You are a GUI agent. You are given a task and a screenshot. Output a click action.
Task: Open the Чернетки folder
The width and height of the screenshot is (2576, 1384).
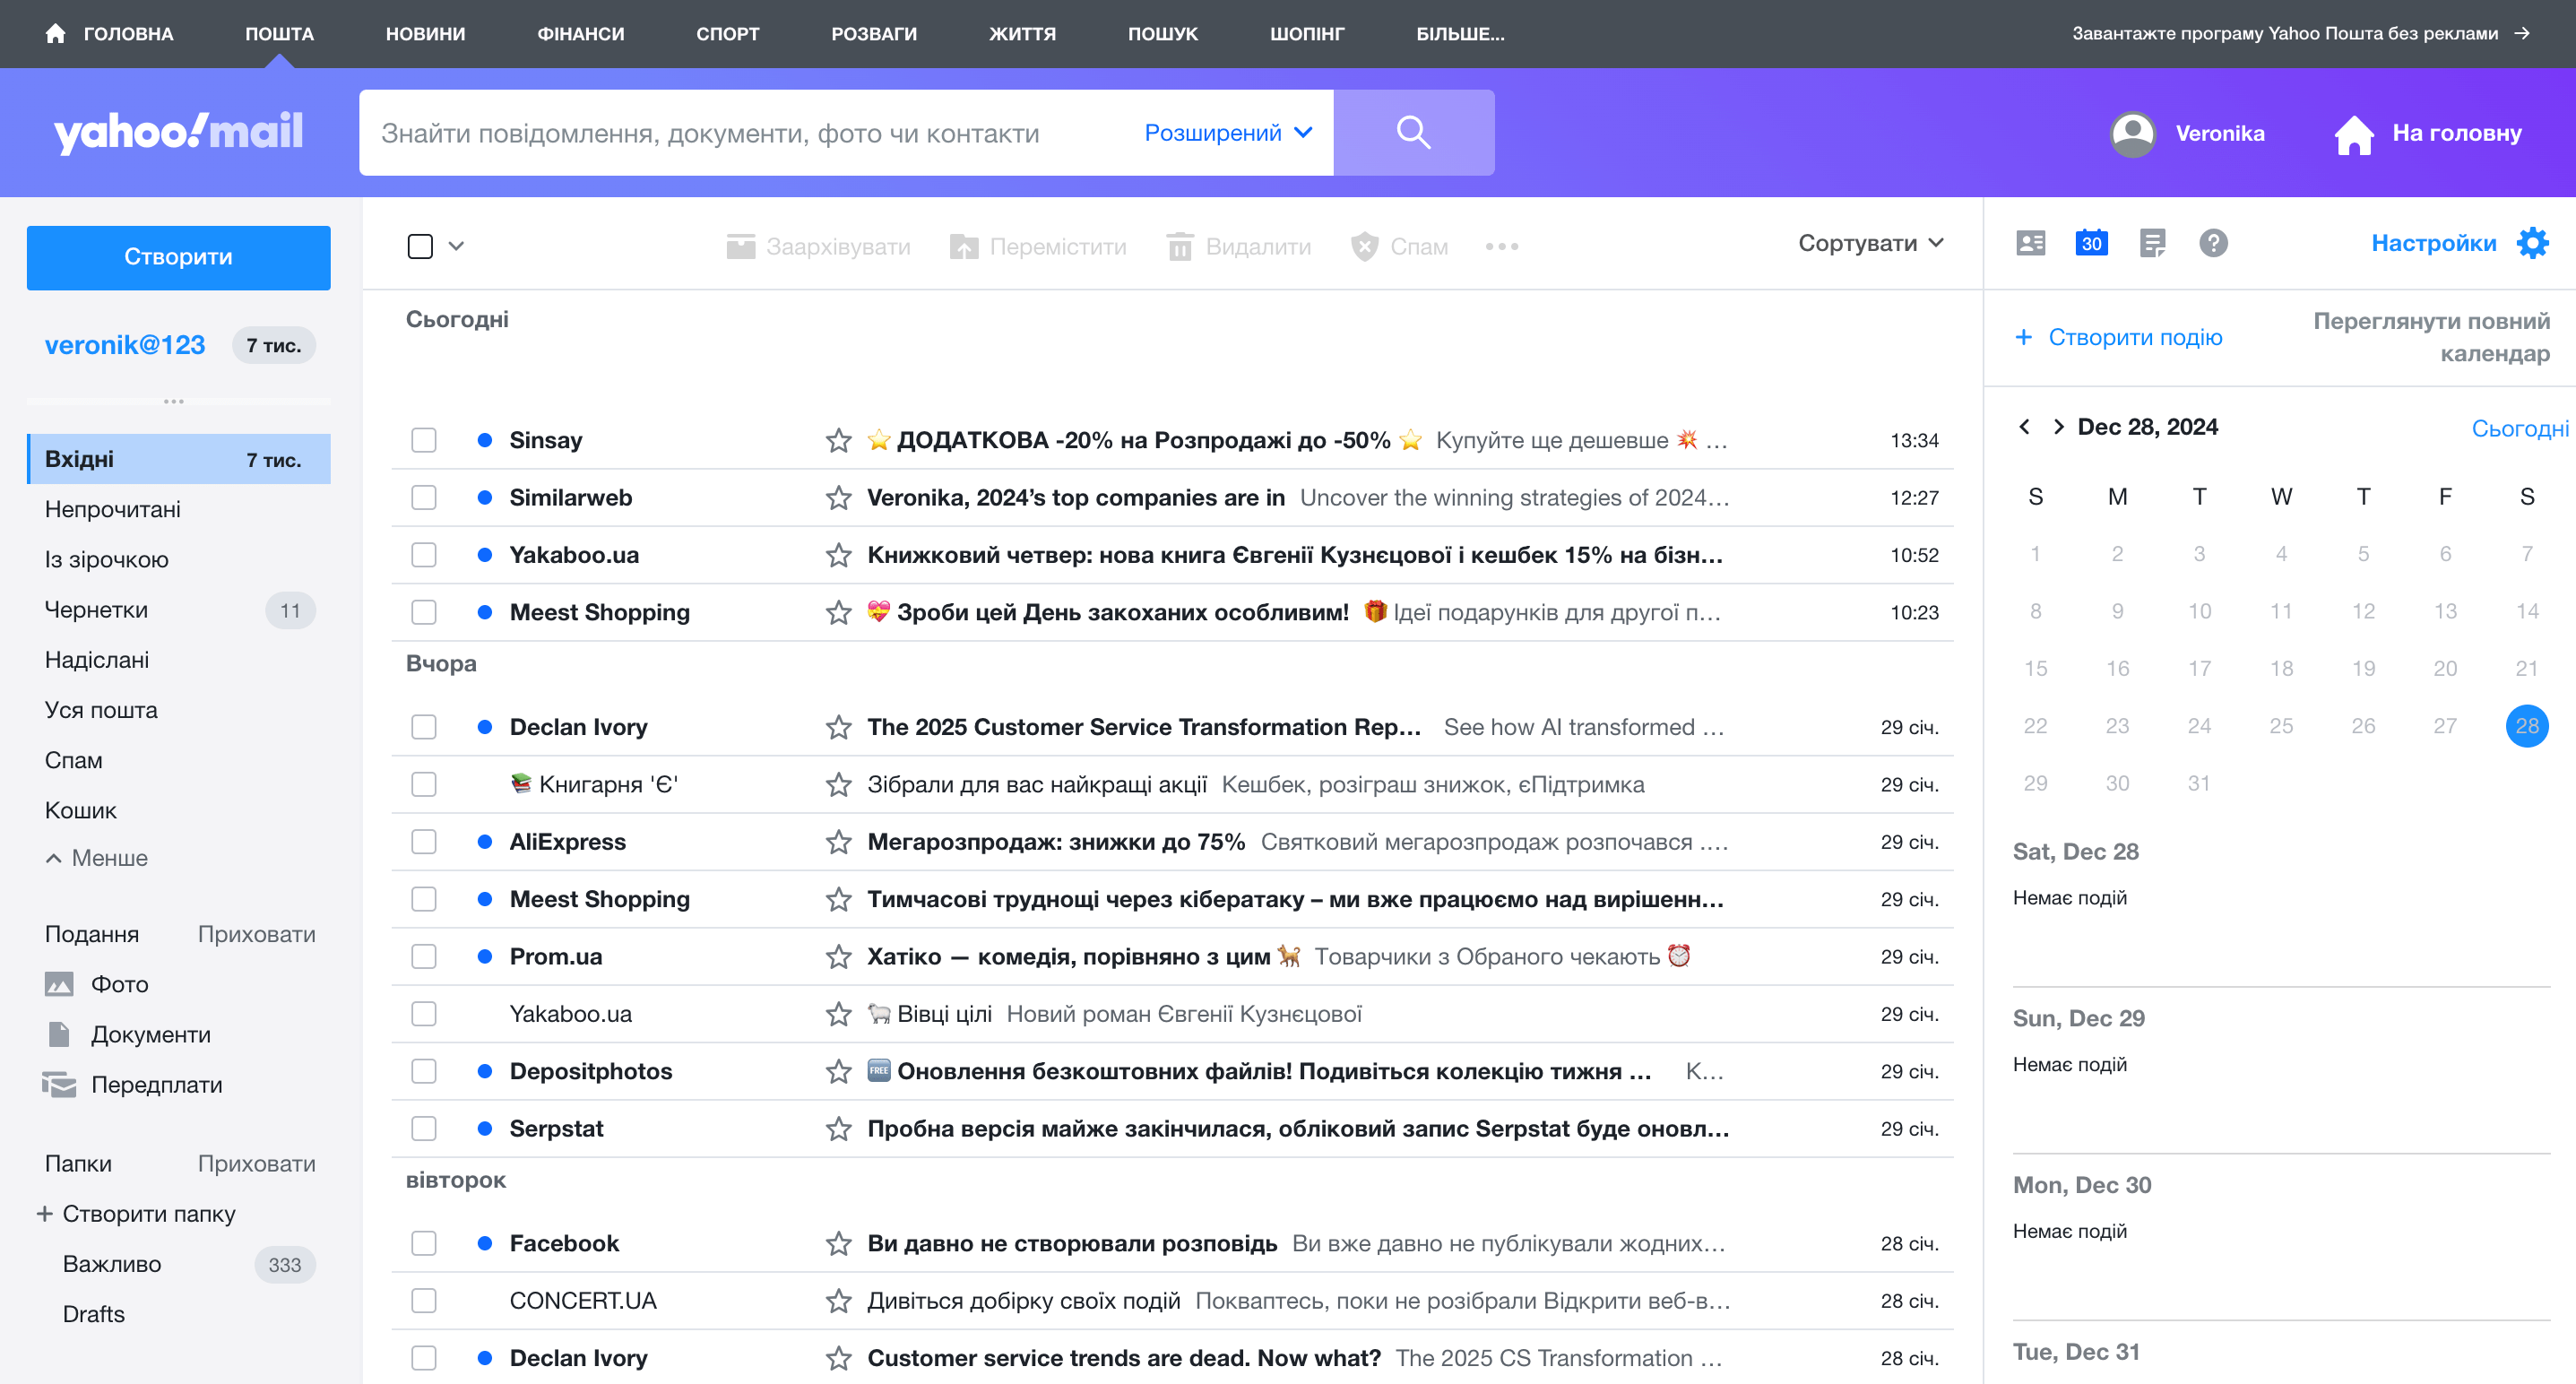coord(179,610)
